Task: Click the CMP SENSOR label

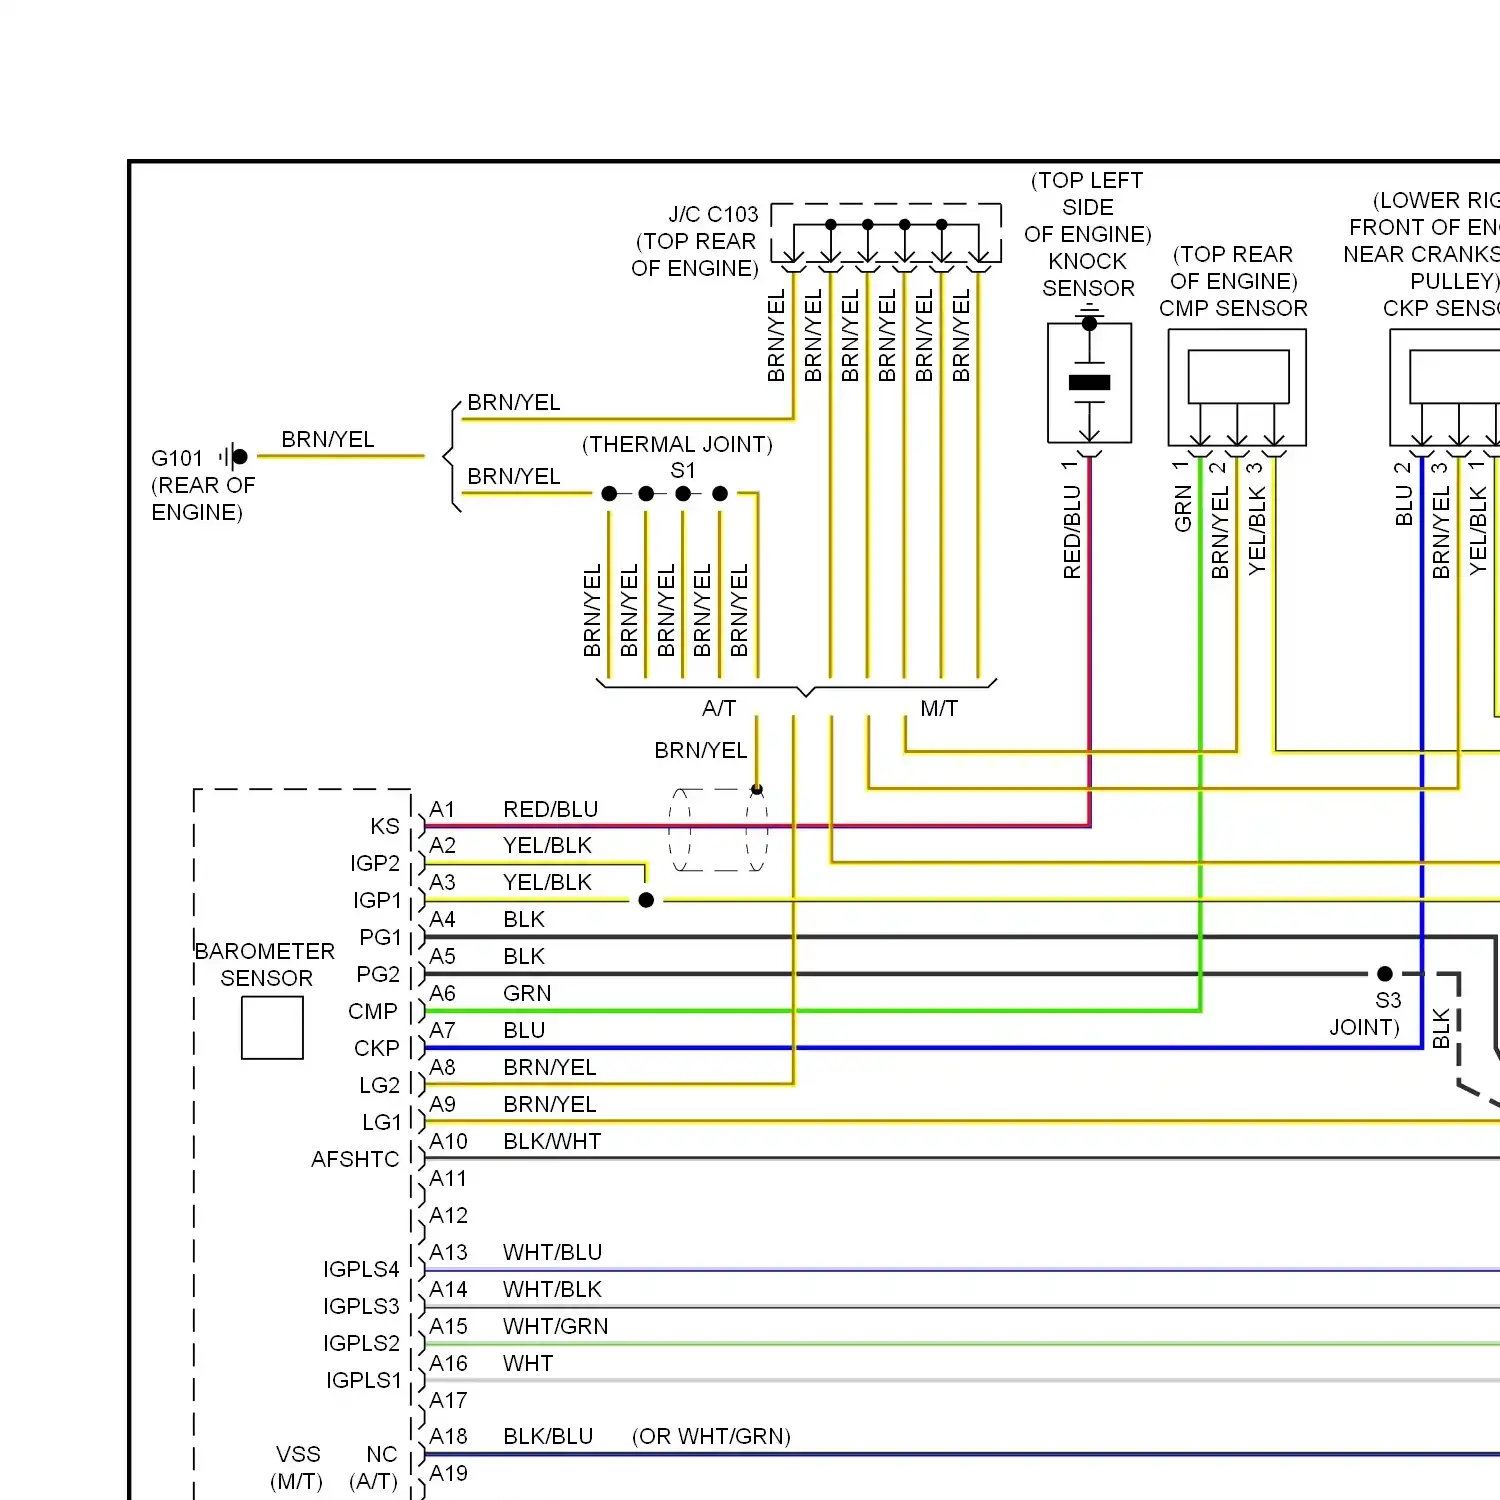Action: click(x=1233, y=308)
